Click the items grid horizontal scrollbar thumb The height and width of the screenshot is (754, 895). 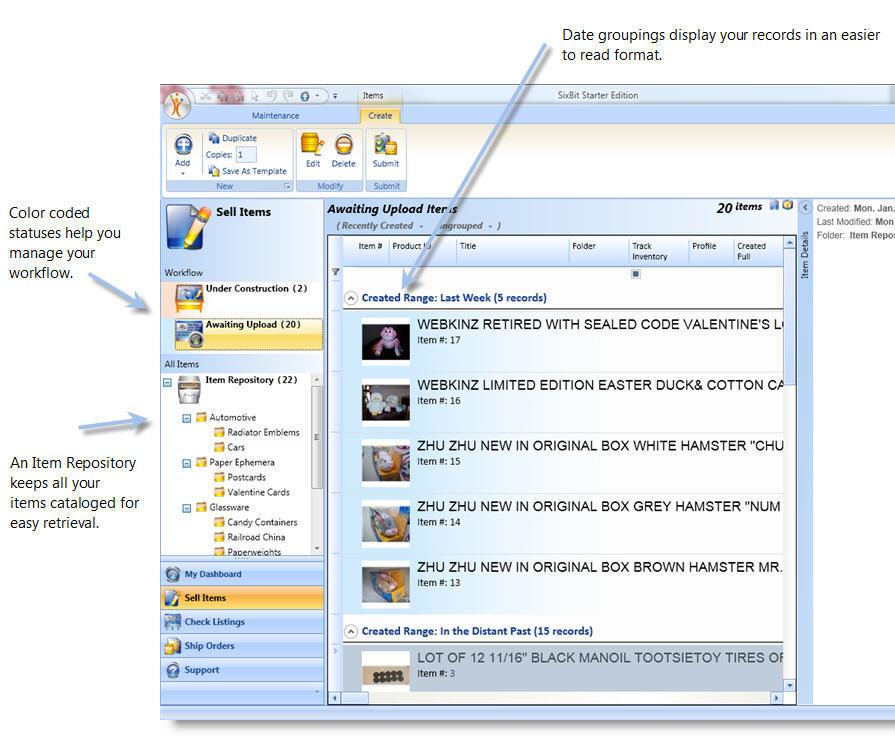click(x=354, y=697)
